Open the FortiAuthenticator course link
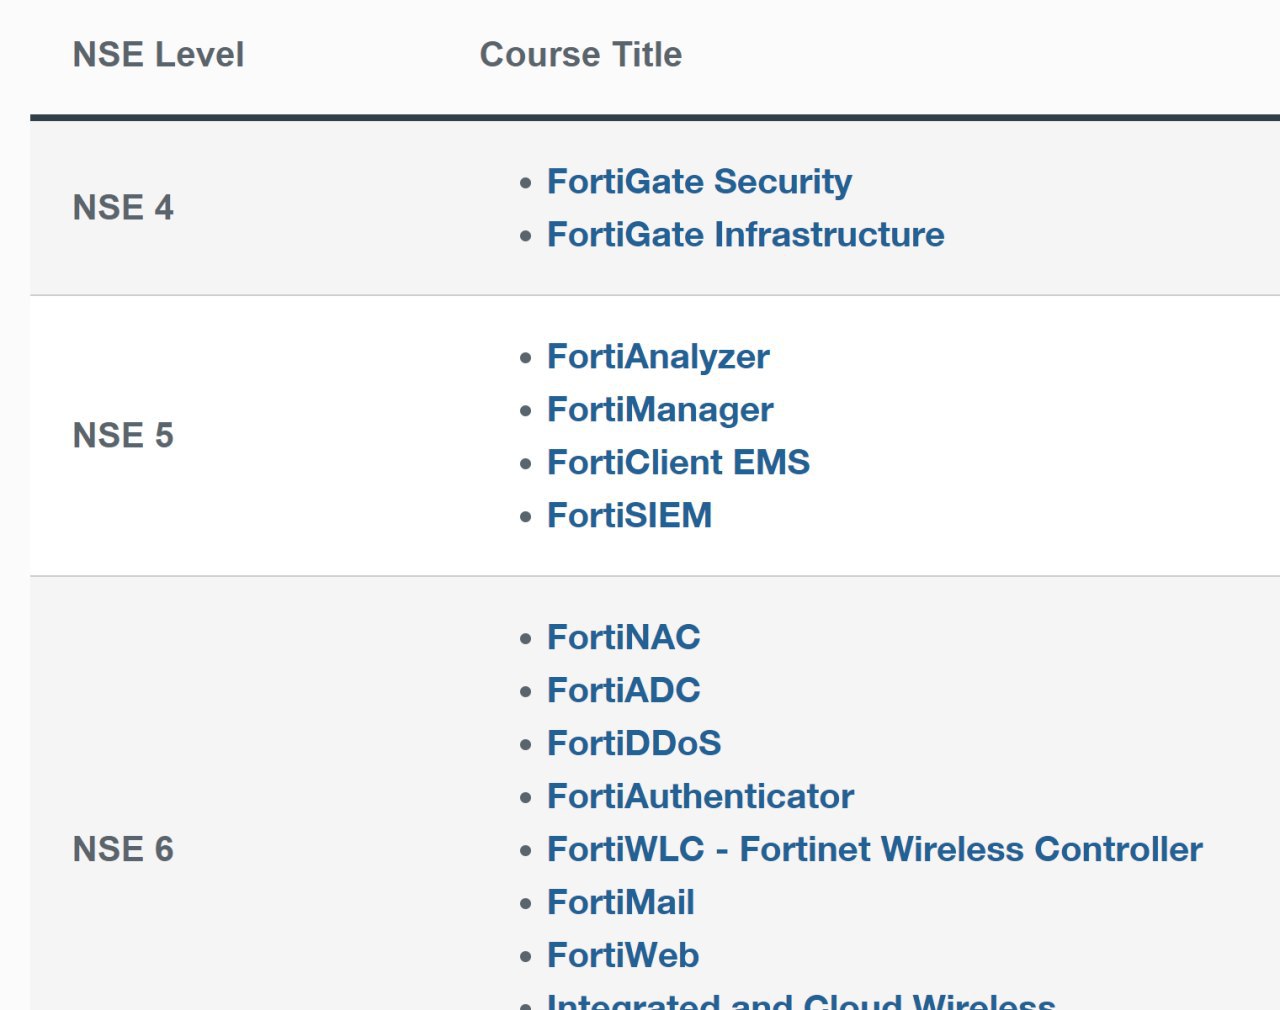The image size is (1280, 1010). [x=700, y=797]
